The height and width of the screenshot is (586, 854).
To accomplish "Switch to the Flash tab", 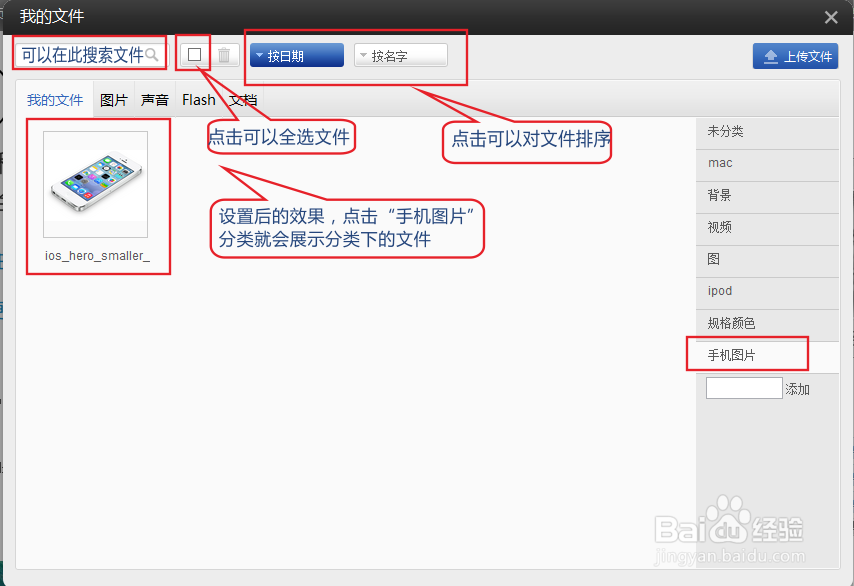I will [199, 100].
